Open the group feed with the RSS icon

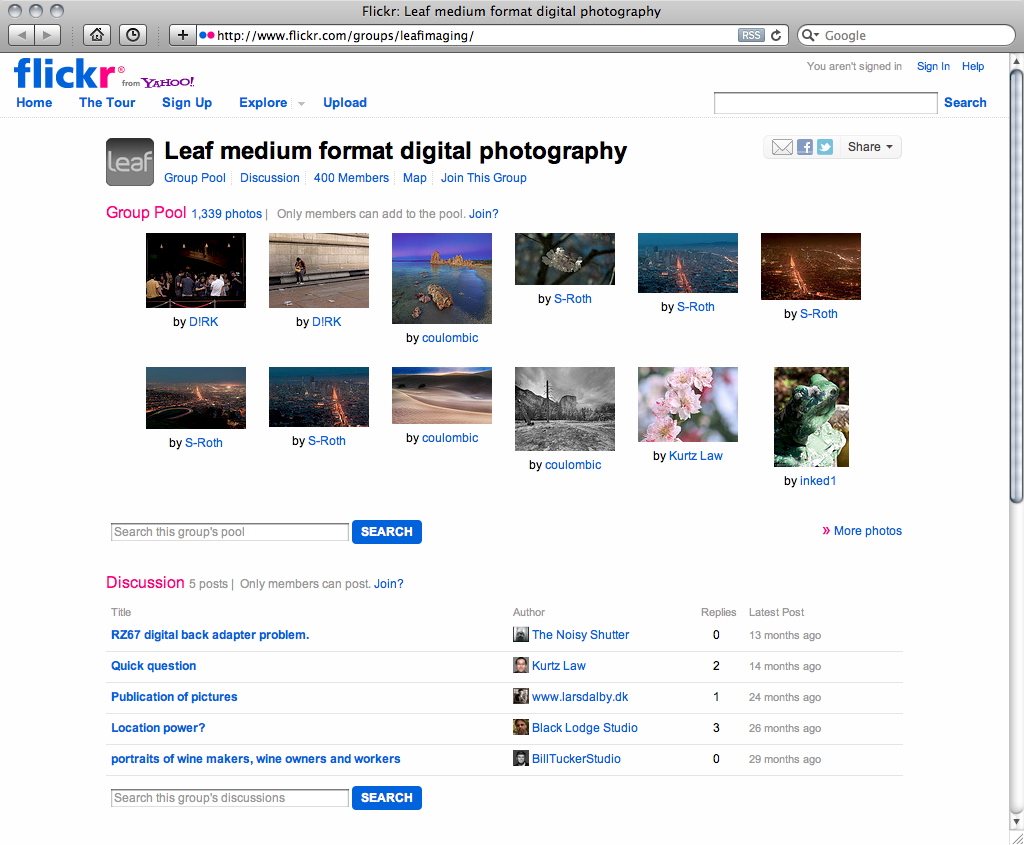[751, 34]
